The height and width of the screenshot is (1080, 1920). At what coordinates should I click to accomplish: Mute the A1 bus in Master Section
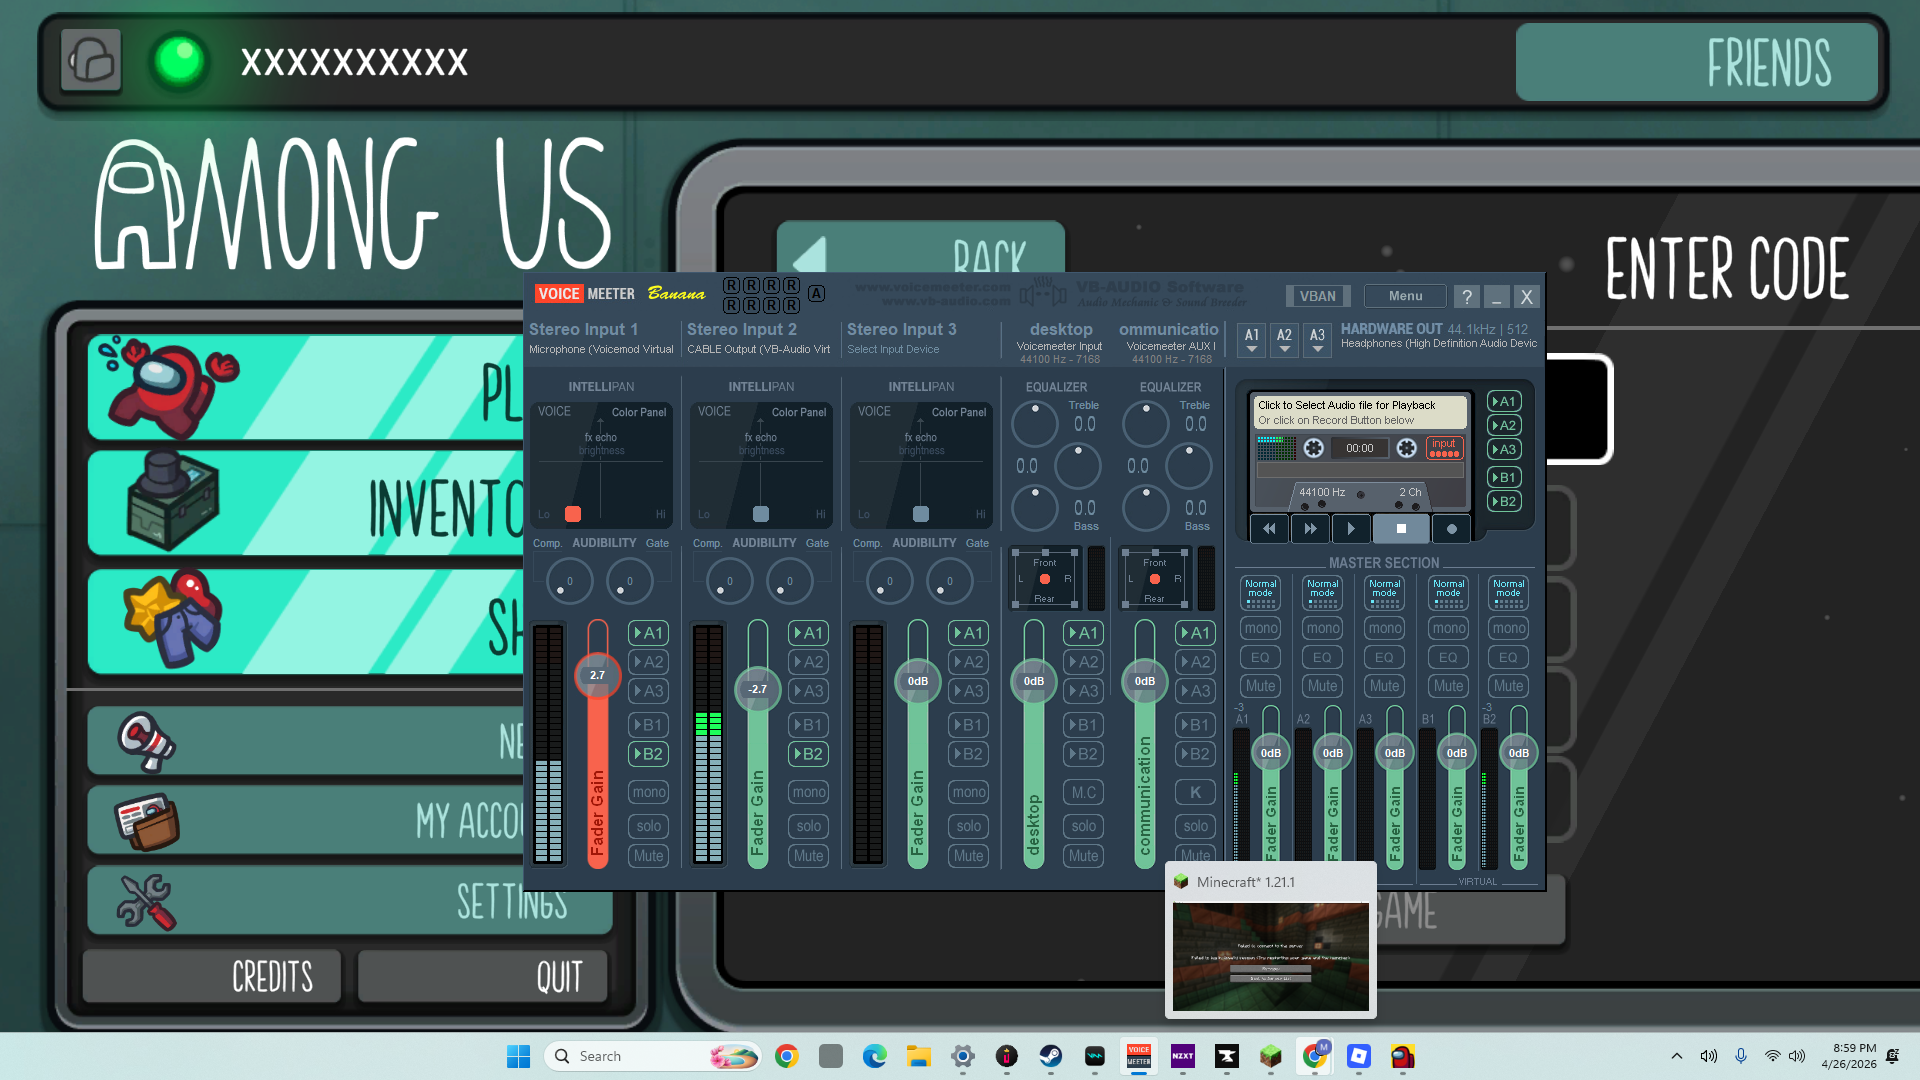[1260, 686]
